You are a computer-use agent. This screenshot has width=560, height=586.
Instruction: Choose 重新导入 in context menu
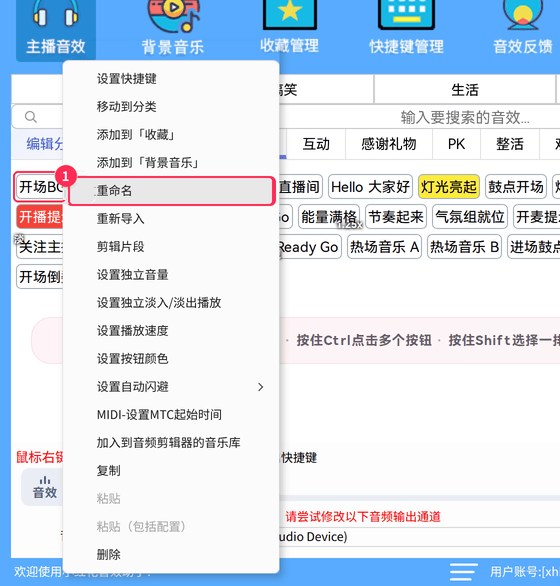click(x=171, y=219)
